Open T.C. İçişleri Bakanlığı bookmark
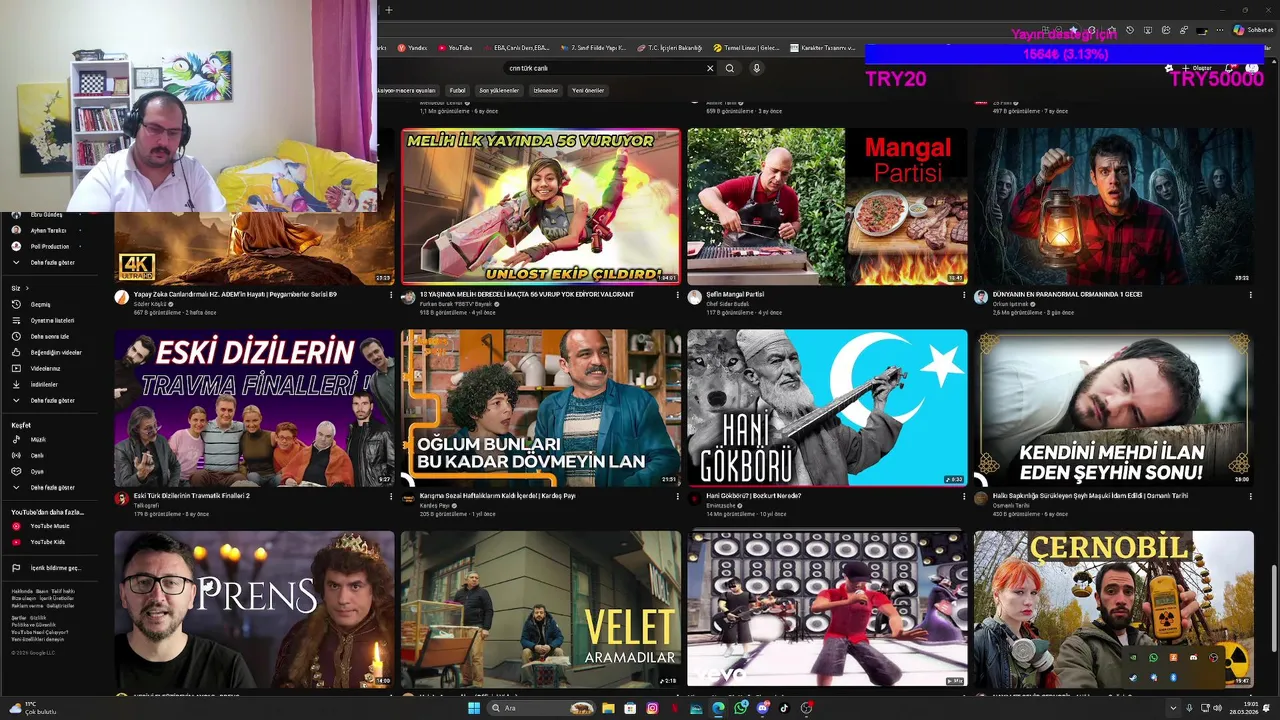The width and height of the screenshot is (1280, 720). click(x=670, y=47)
